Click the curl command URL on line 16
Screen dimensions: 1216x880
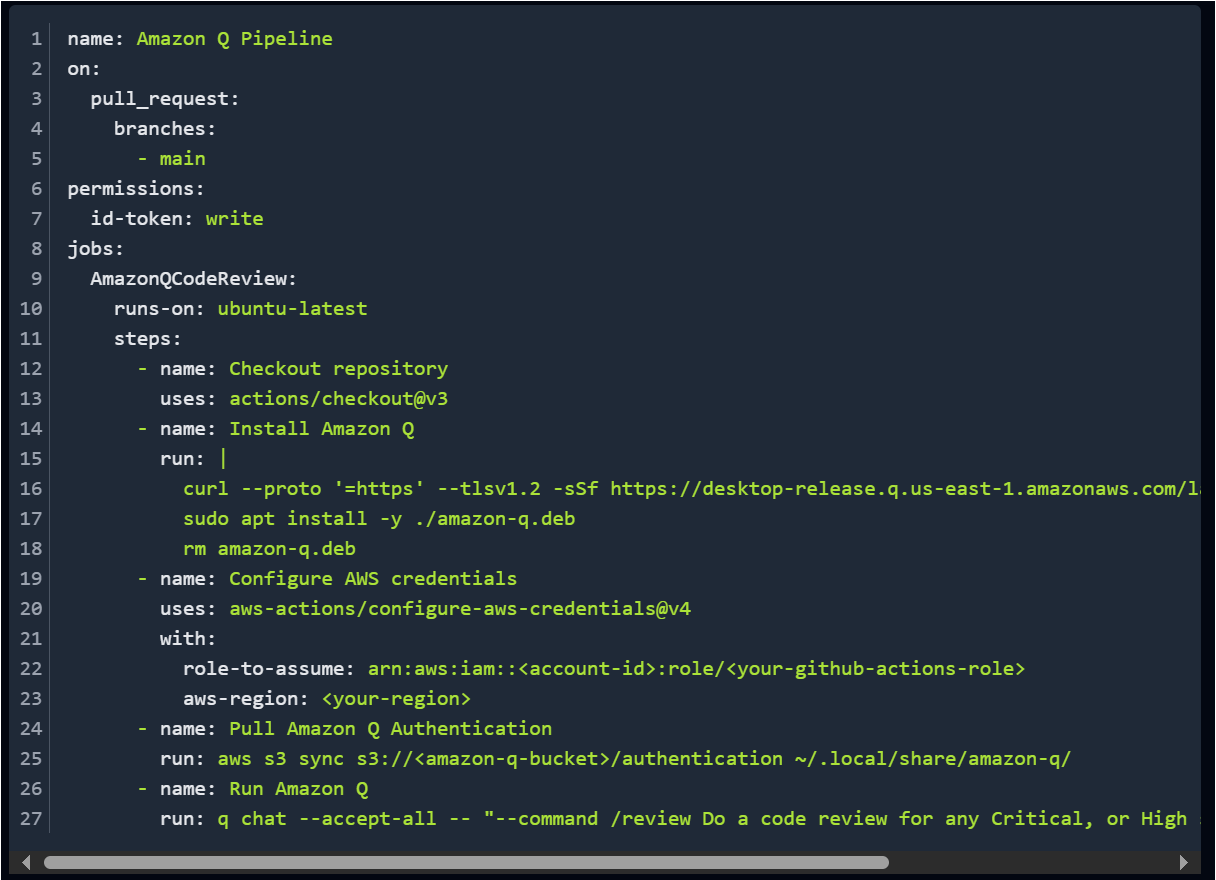click(x=900, y=489)
